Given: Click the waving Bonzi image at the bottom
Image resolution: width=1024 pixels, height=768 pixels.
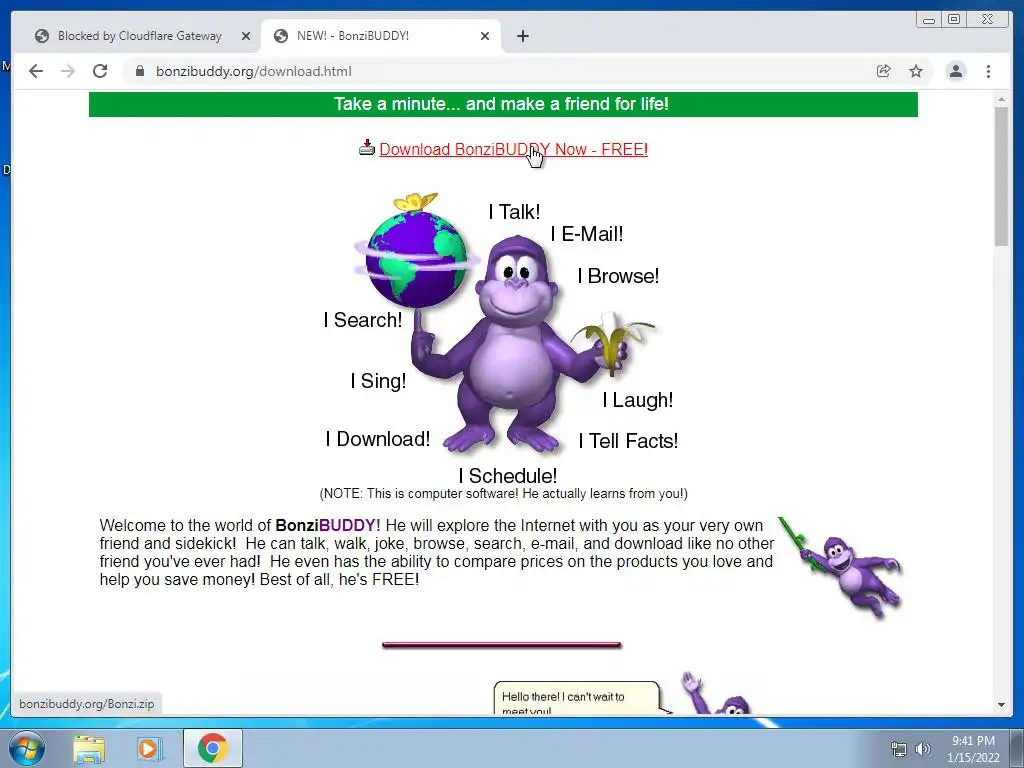Looking at the screenshot, I should [715, 693].
